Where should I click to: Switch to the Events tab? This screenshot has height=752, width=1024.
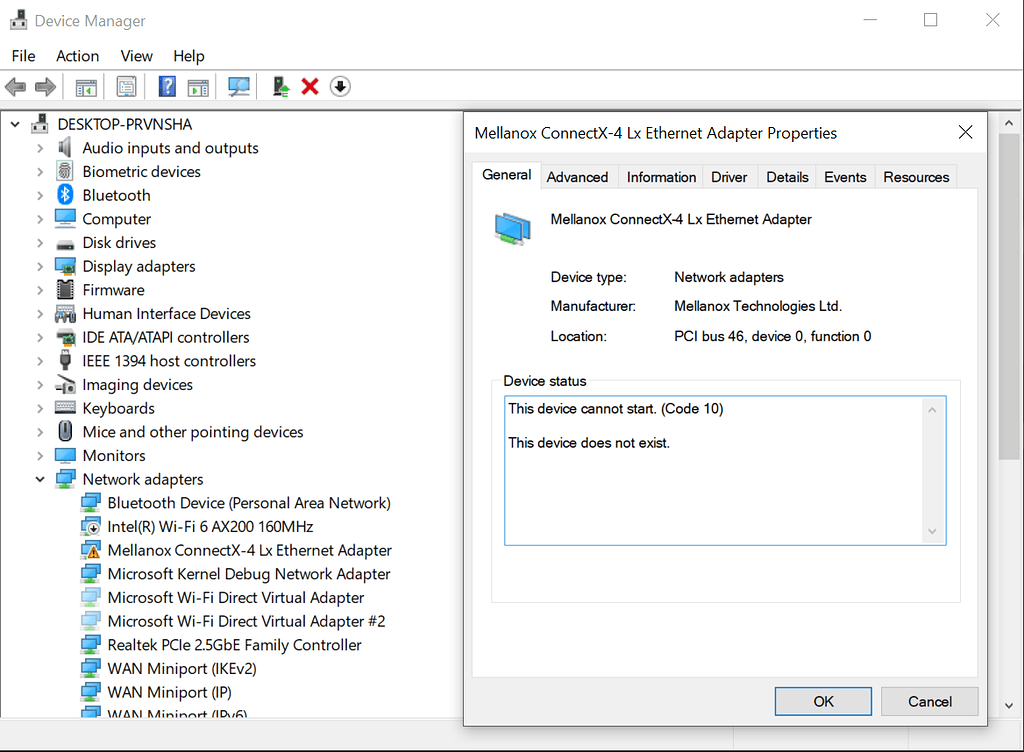tap(845, 176)
